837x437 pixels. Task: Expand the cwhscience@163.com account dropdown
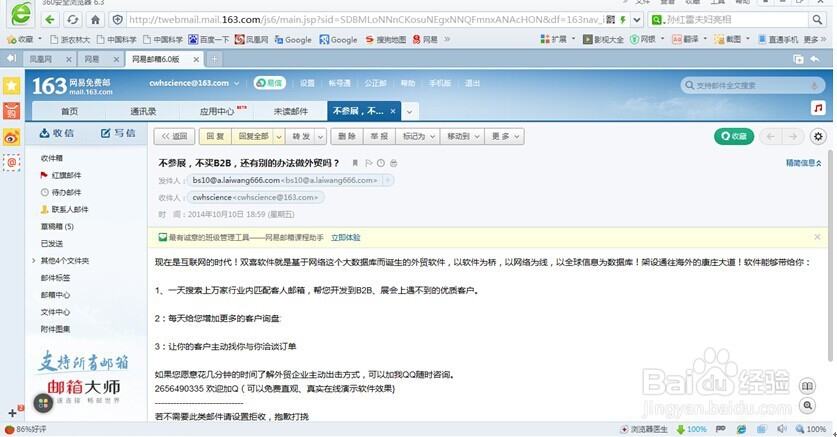coord(236,83)
